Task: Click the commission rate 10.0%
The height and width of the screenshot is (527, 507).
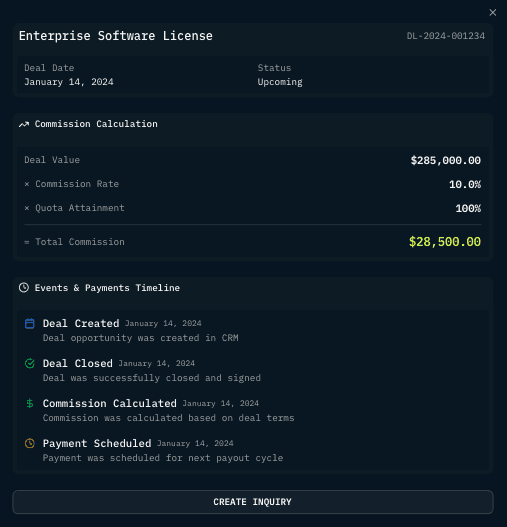Action: click(x=465, y=185)
